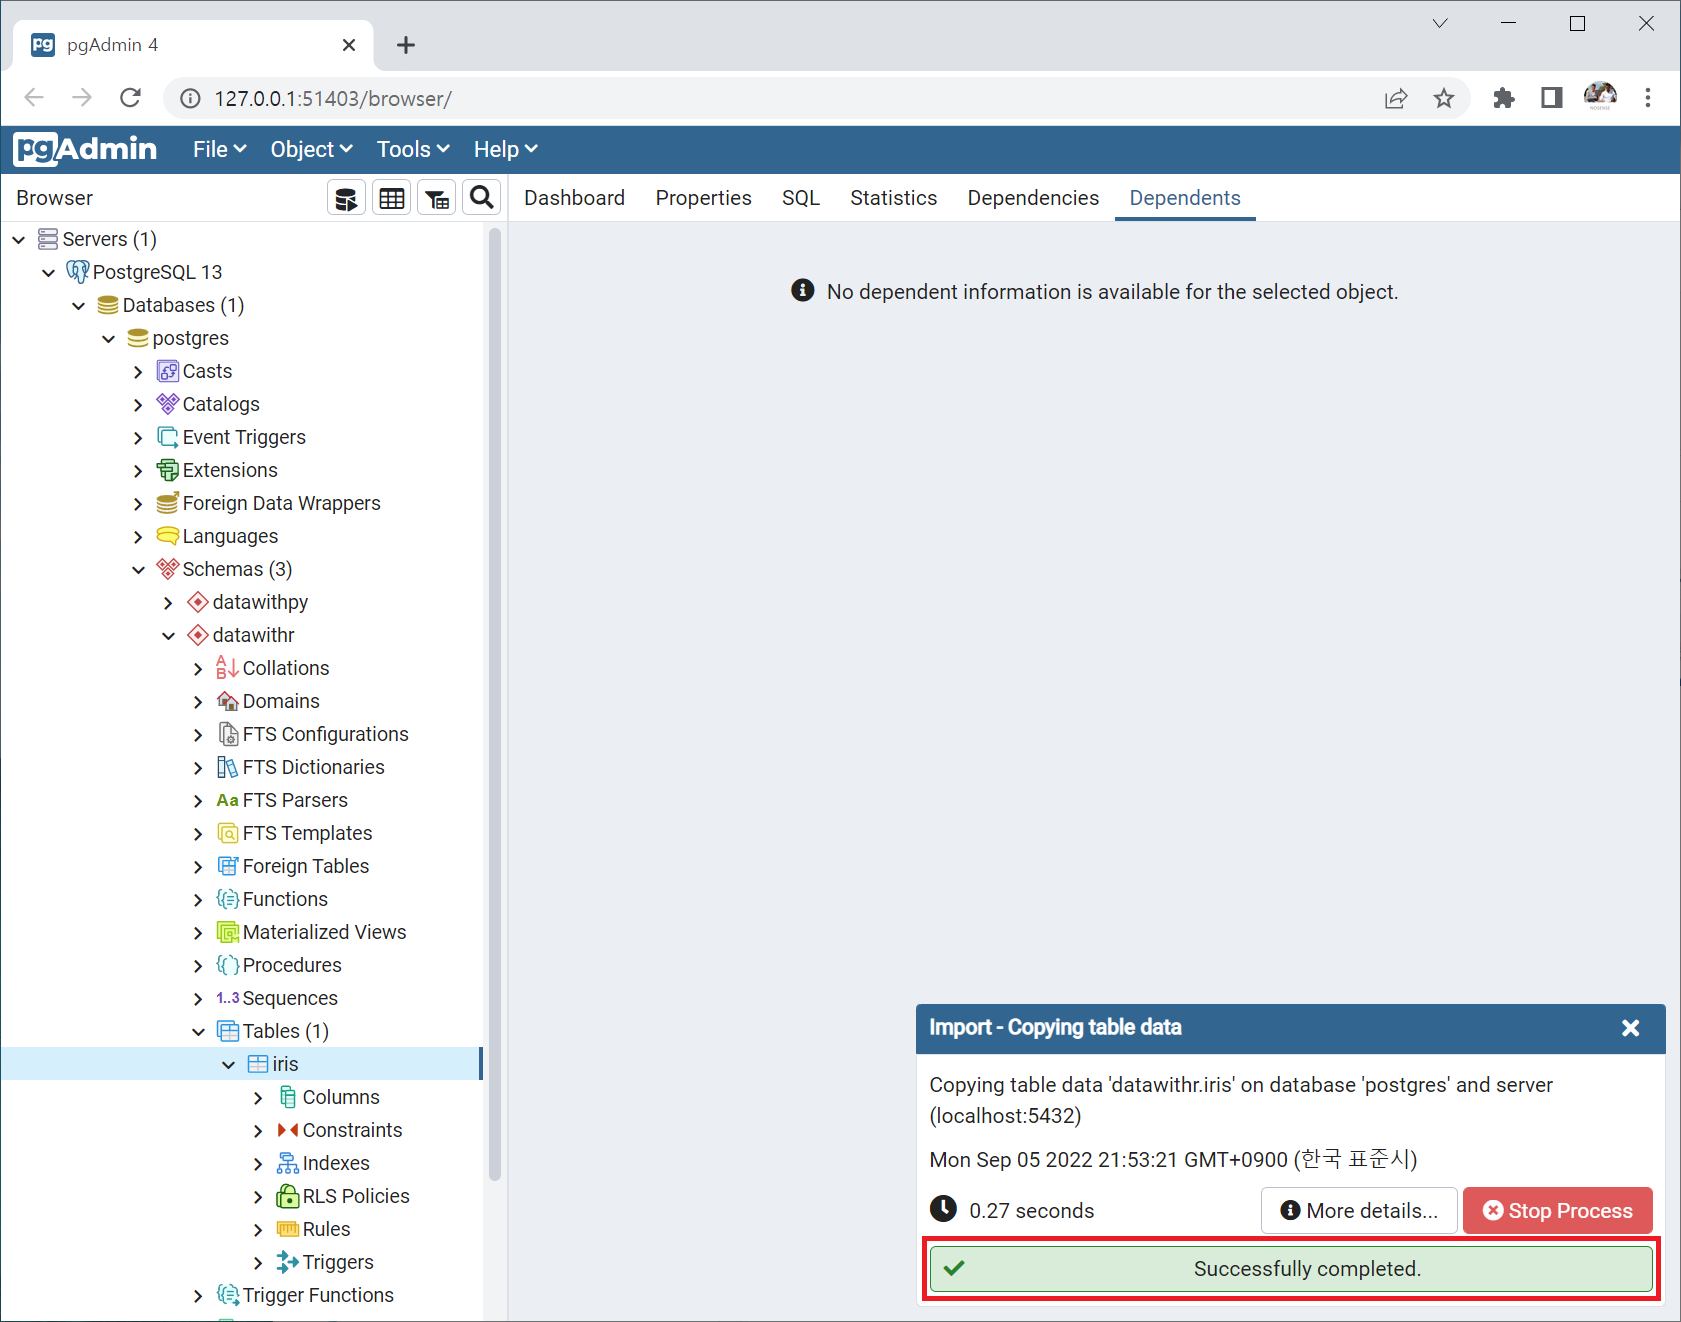This screenshot has height=1322, width=1681.
Task: Open the File menu
Action: tap(219, 149)
